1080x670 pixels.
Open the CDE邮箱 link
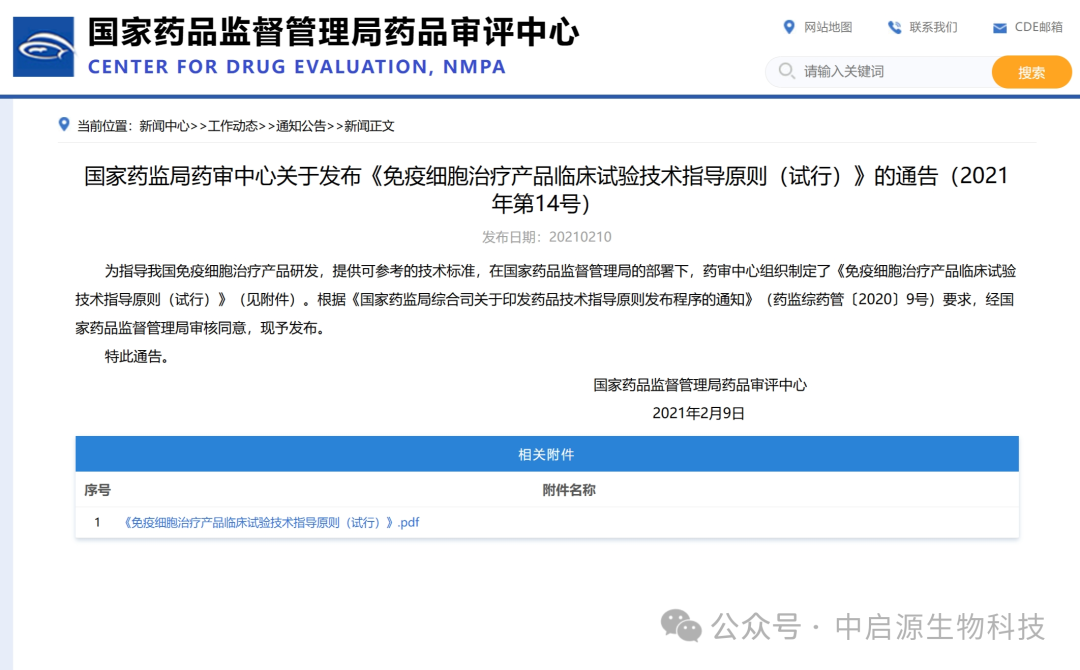pos(1039,27)
